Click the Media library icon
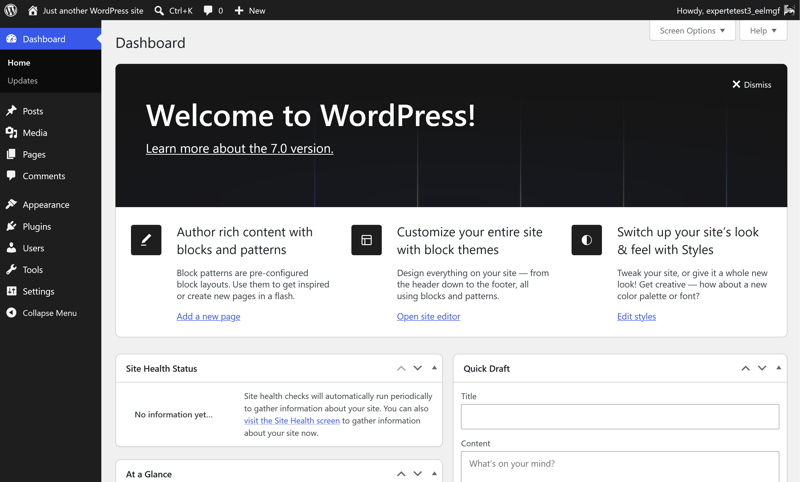The image size is (800, 482). click(11, 133)
